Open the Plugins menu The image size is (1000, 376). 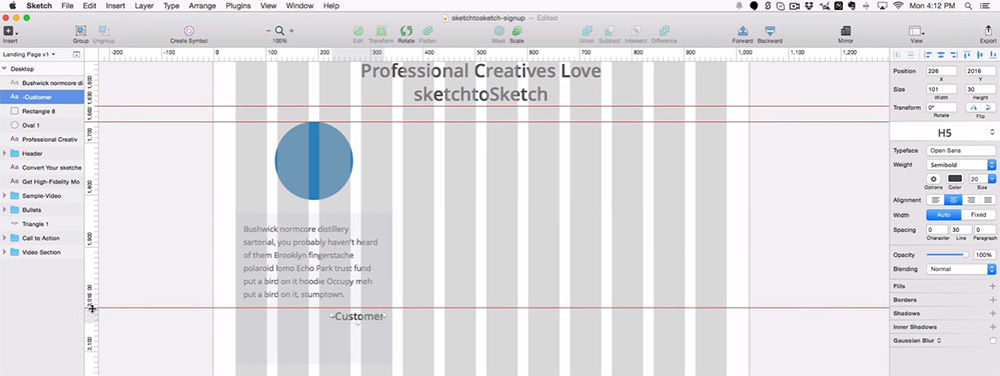click(x=238, y=6)
